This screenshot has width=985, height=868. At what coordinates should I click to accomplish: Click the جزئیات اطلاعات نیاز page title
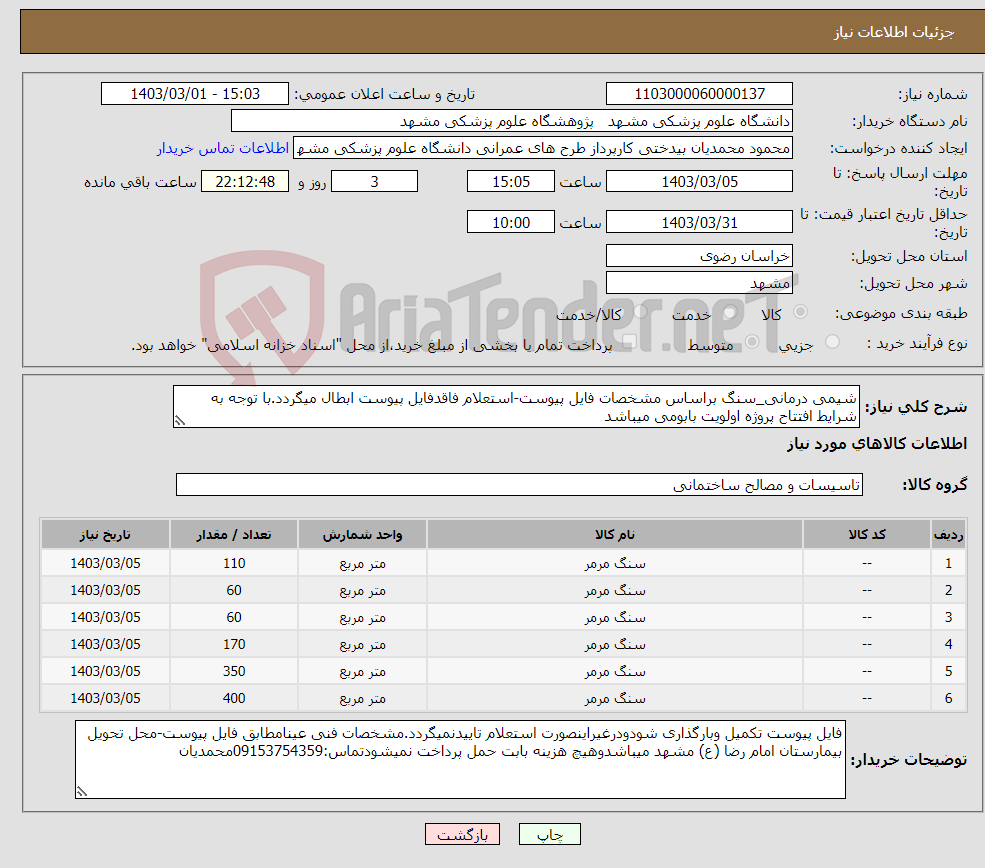point(893,32)
